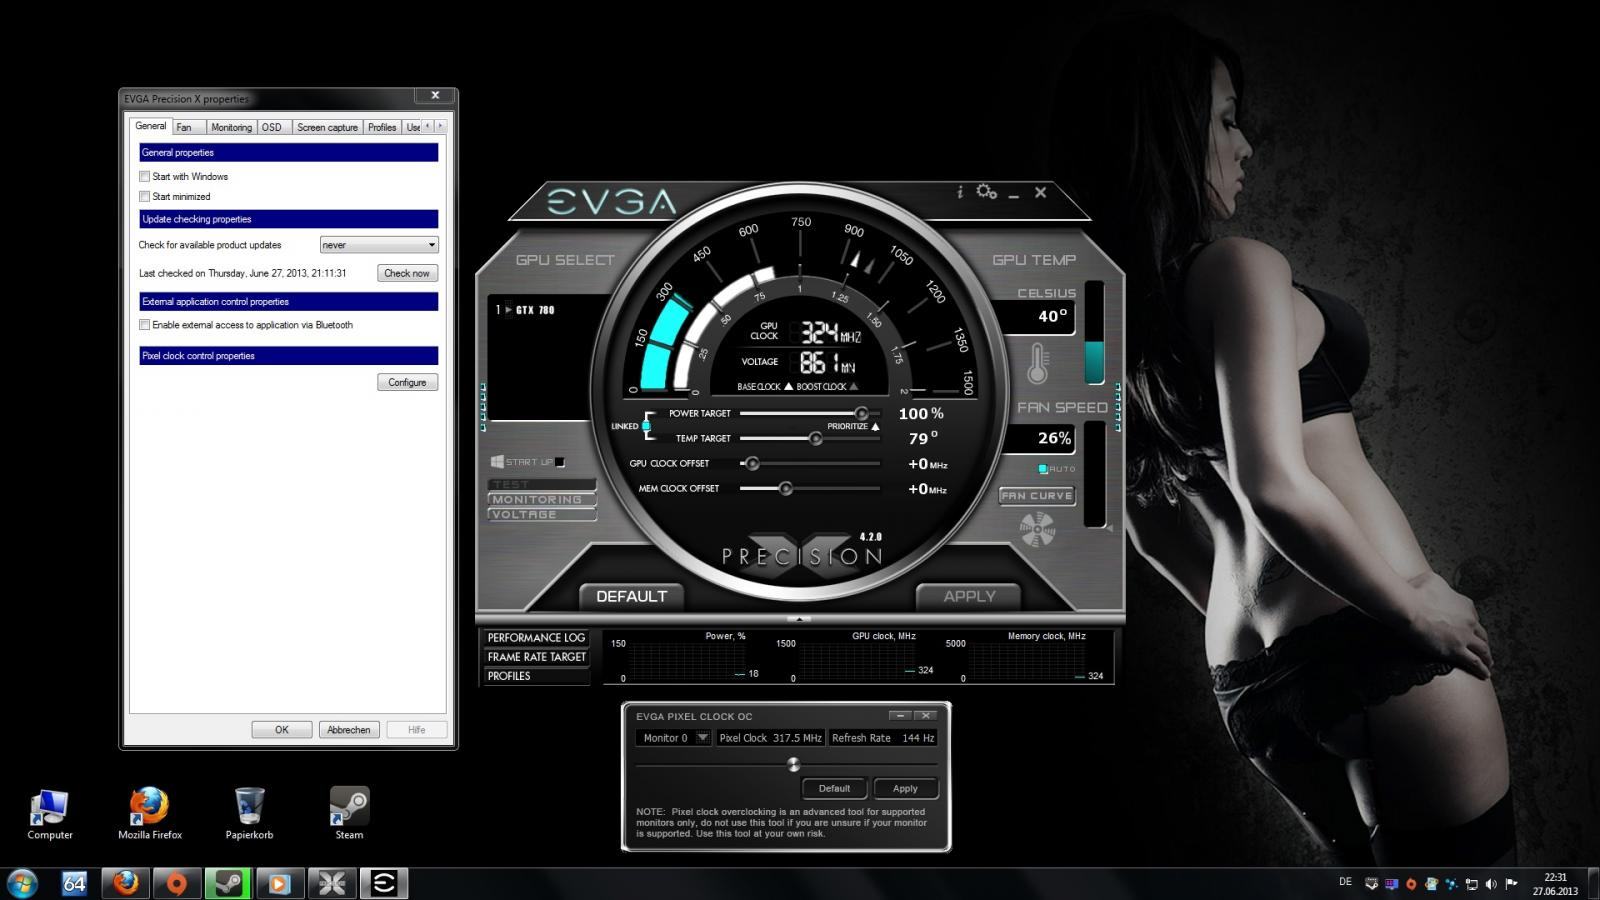
Task: Click Apply in Pixel Clock OC
Action: click(x=905, y=788)
